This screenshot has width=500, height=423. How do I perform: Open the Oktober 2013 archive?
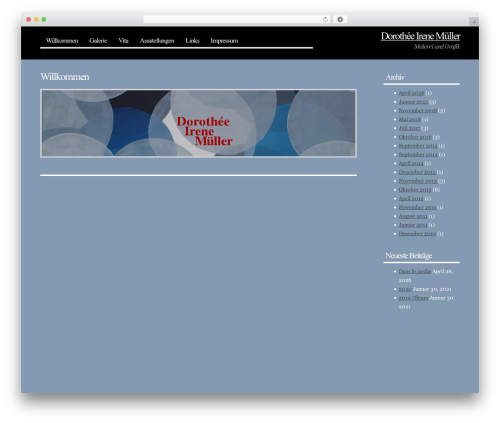click(x=415, y=190)
